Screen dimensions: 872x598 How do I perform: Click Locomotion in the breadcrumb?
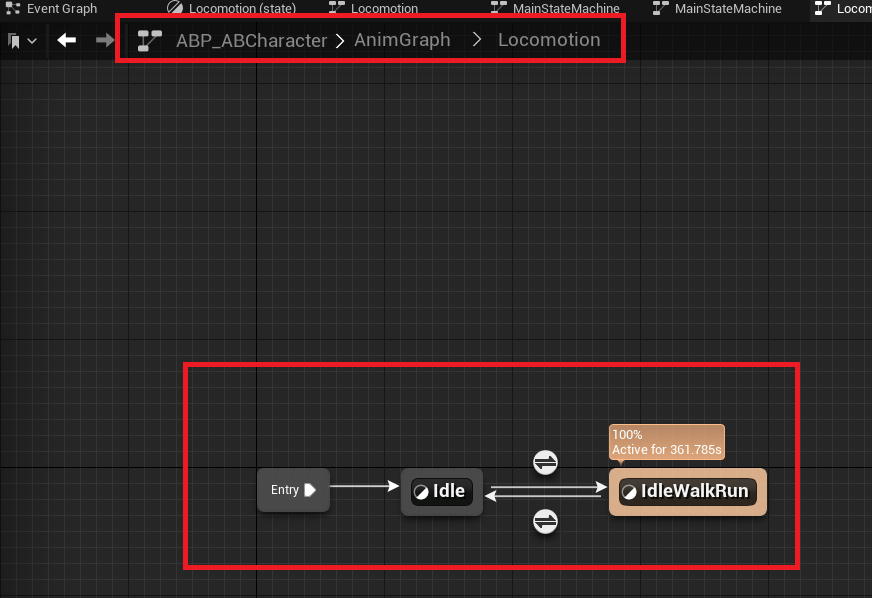coord(549,40)
